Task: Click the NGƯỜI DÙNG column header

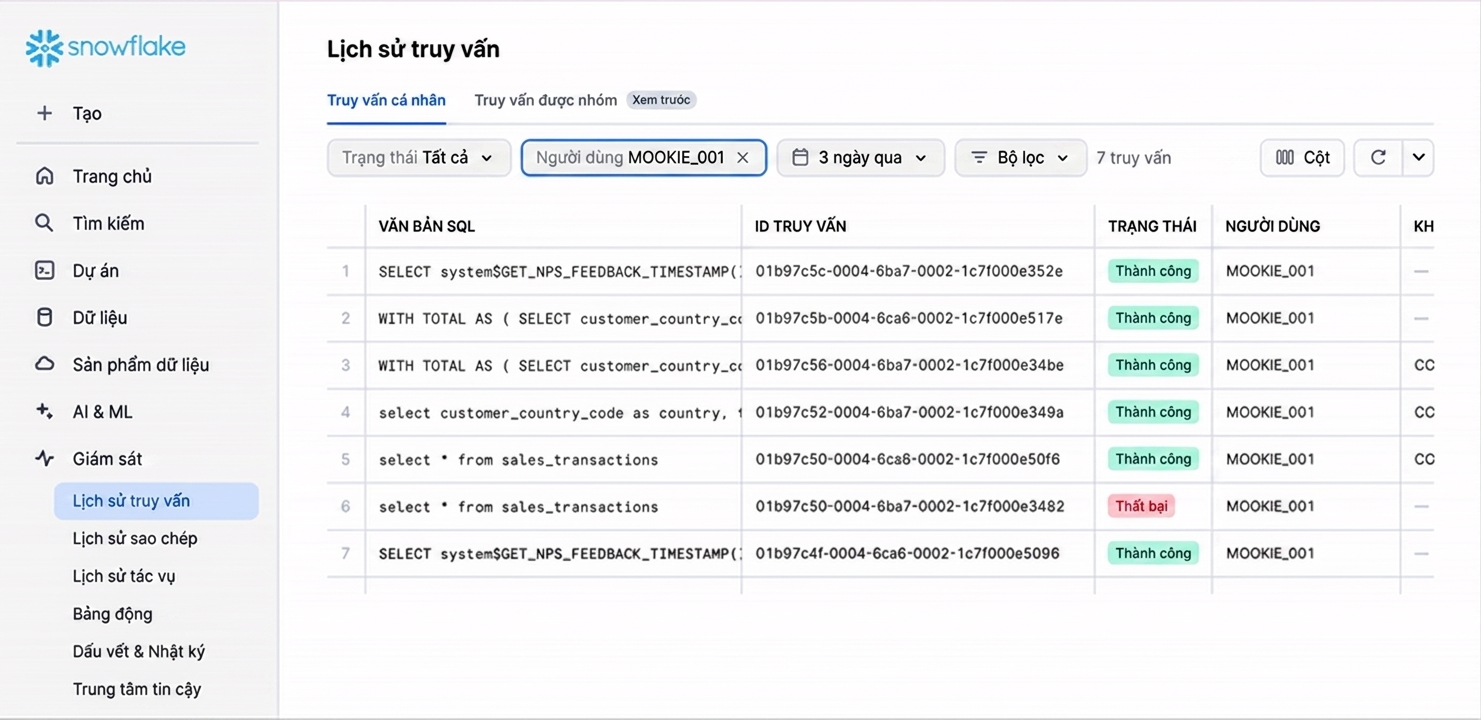Action: click(1273, 226)
